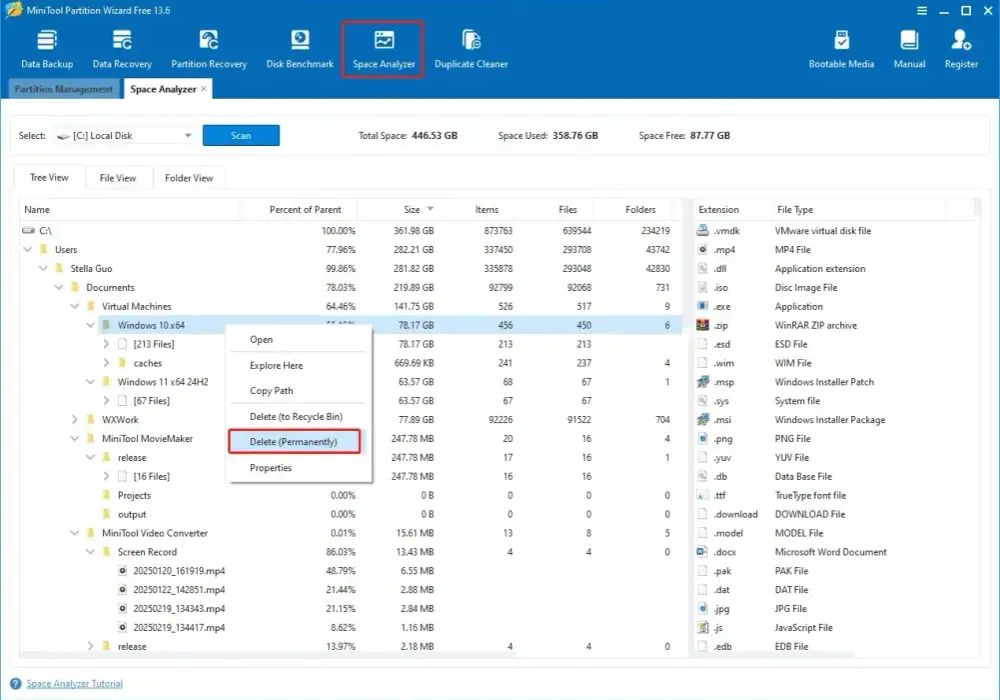Screen dimensions: 1000x700
Task: Click the .exe Application icon
Action: (x=702, y=306)
